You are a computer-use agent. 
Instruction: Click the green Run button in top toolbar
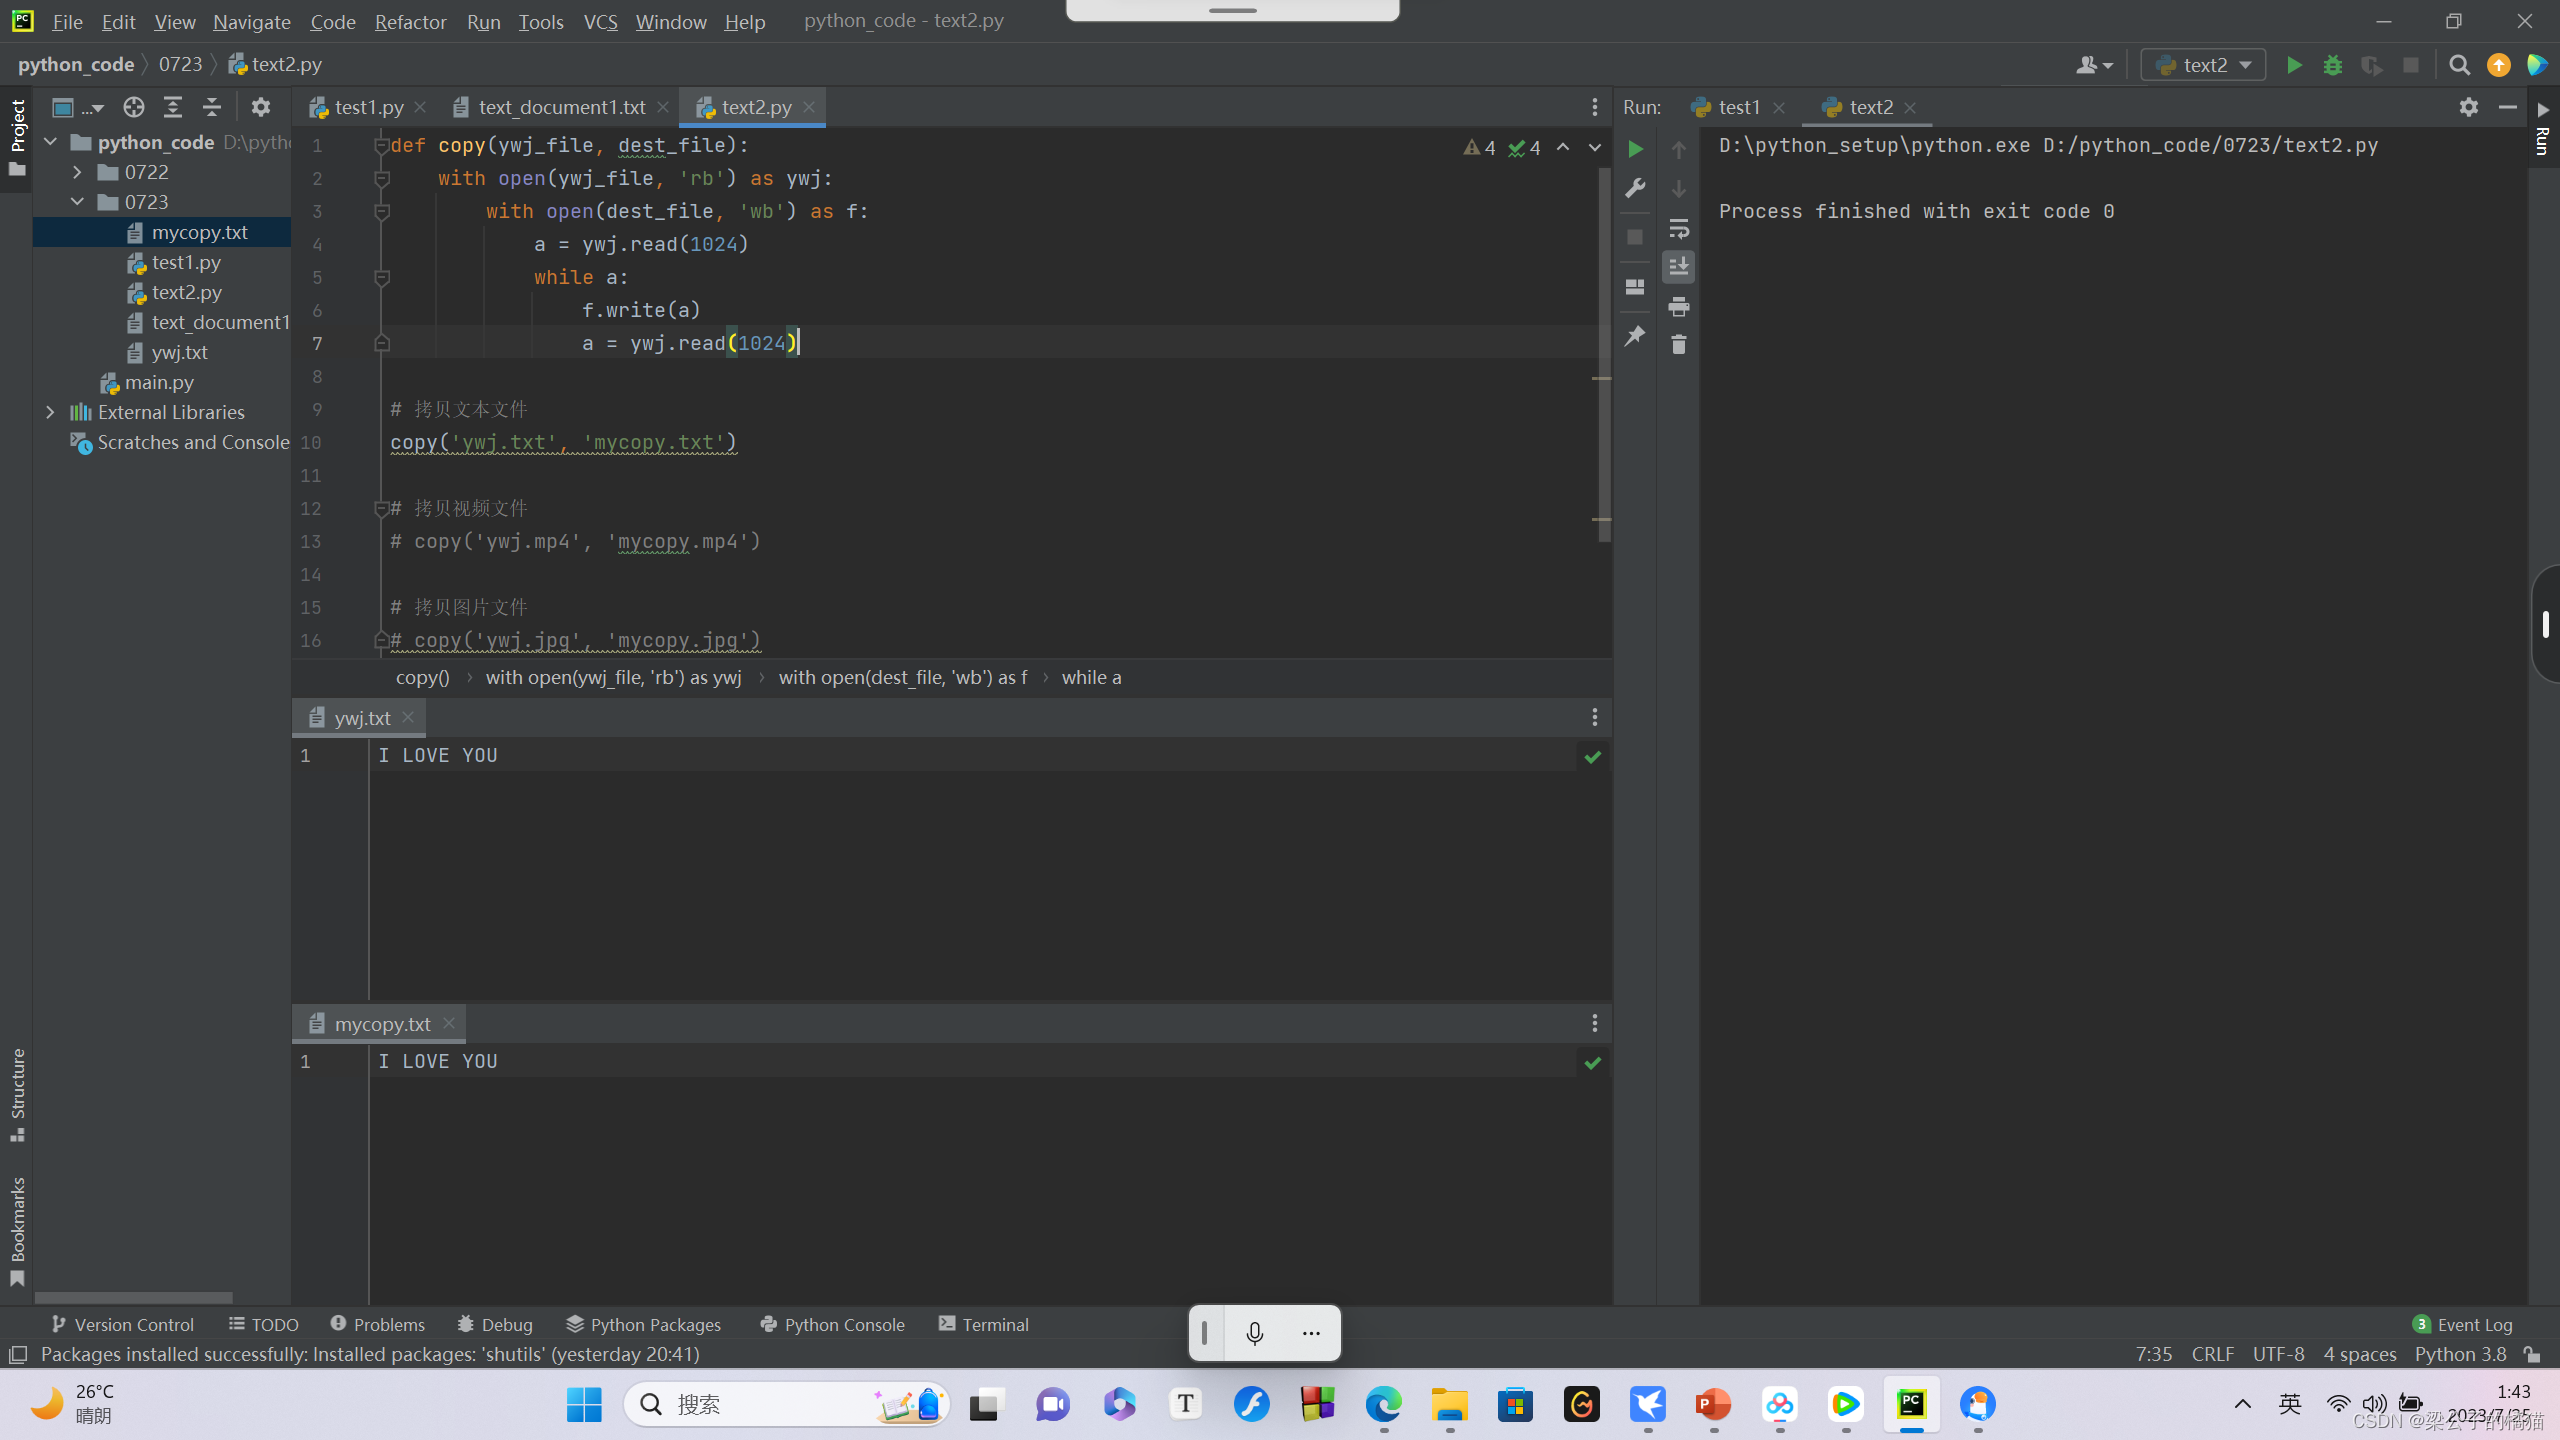point(2294,65)
